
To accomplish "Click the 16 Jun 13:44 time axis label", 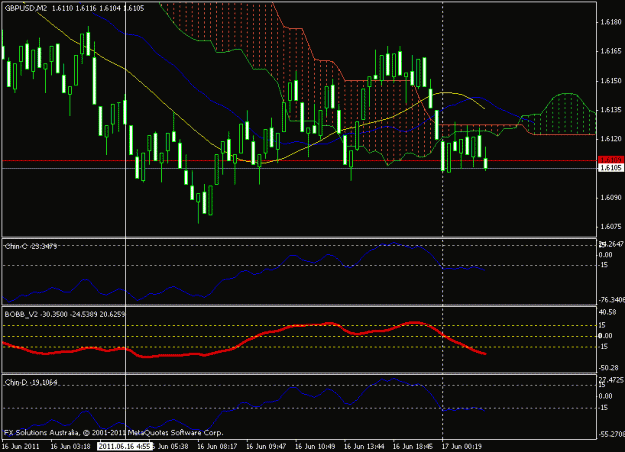I will point(364,446).
